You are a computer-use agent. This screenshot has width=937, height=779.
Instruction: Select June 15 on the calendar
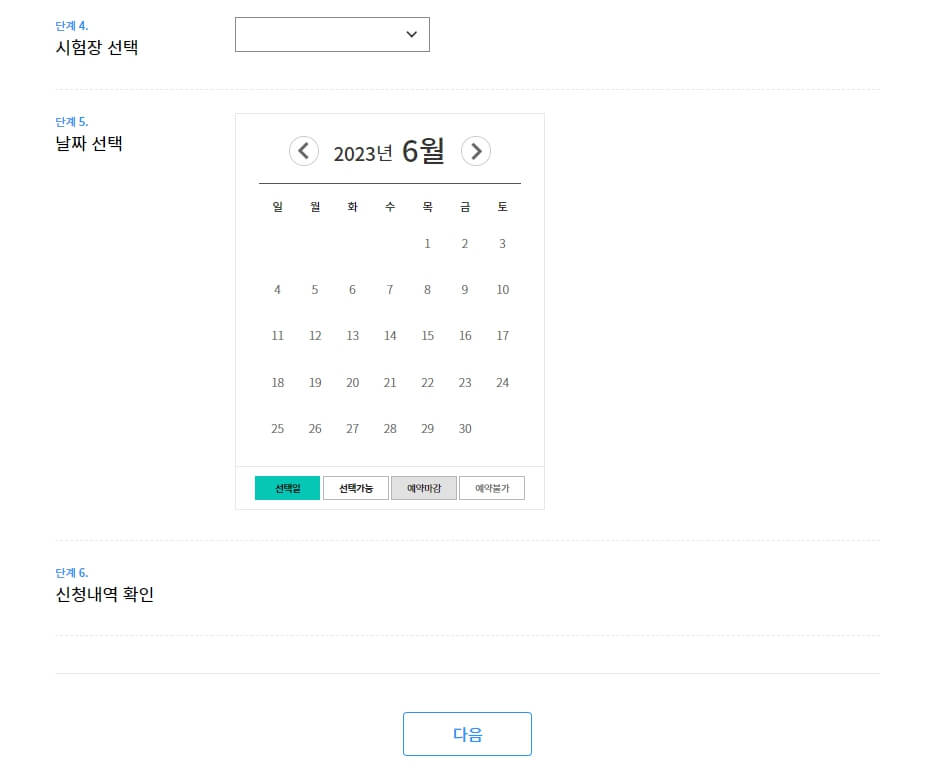click(427, 336)
